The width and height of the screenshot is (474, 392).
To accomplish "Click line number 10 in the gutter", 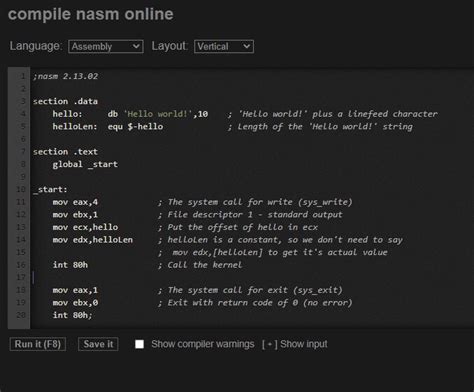I will point(21,190).
